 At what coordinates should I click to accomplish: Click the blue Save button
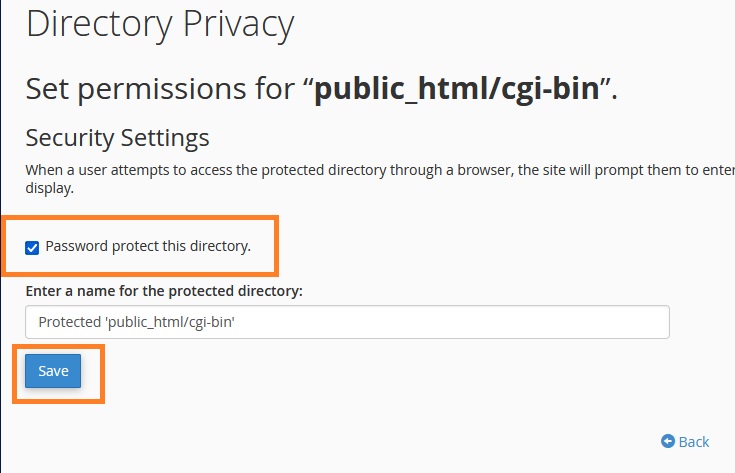click(53, 371)
